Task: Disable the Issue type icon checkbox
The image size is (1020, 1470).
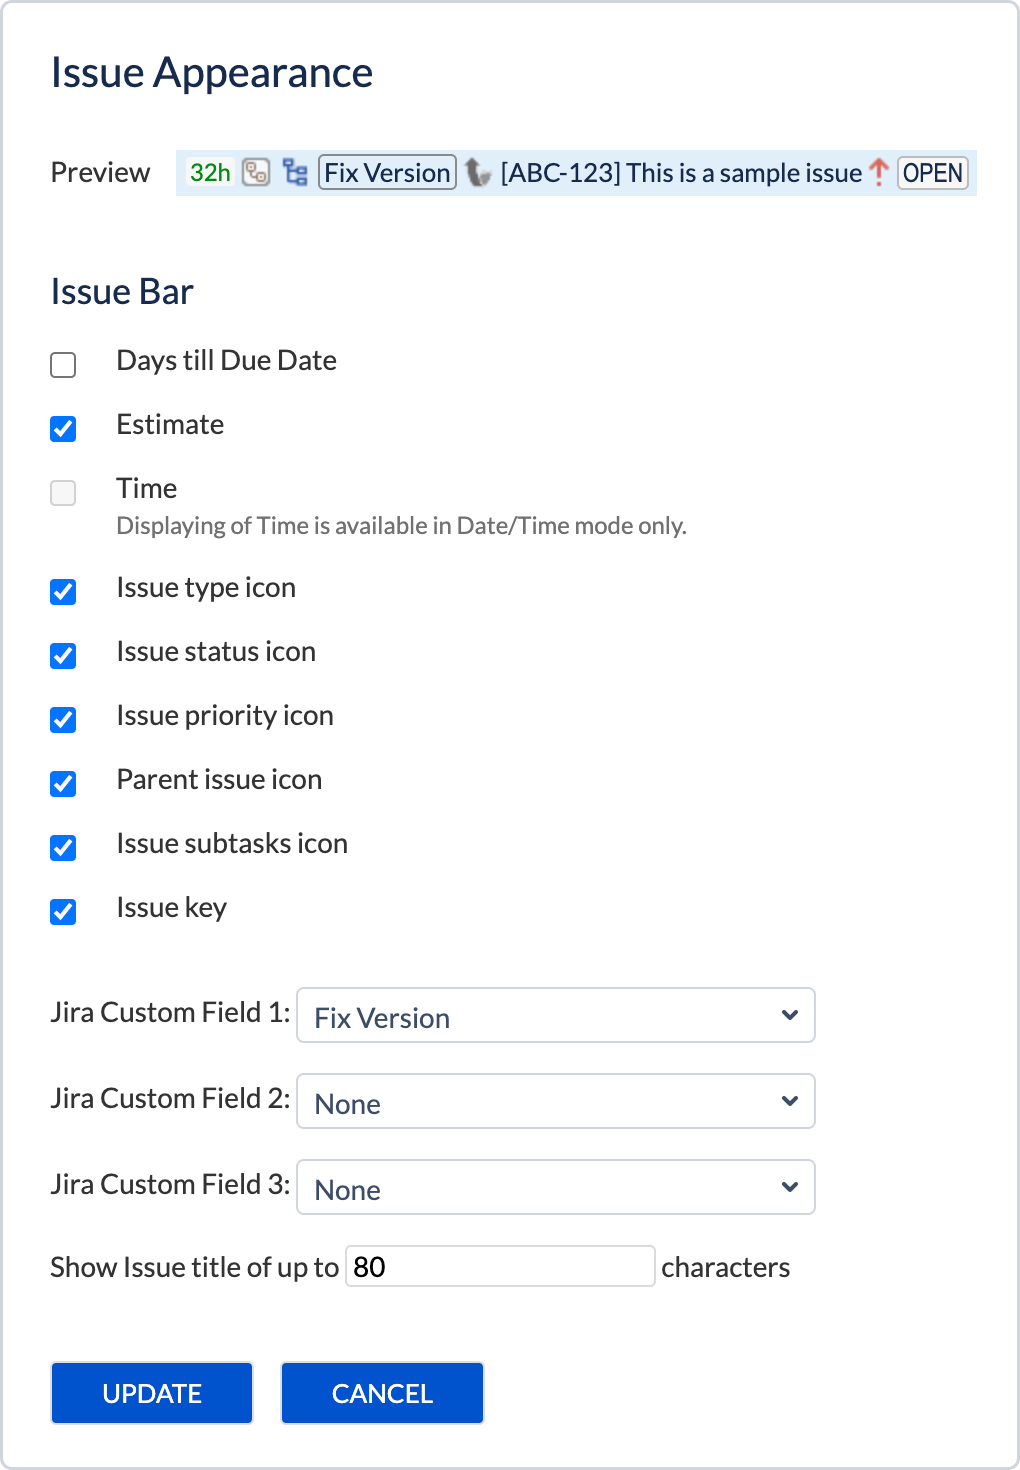Action: [x=63, y=592]
